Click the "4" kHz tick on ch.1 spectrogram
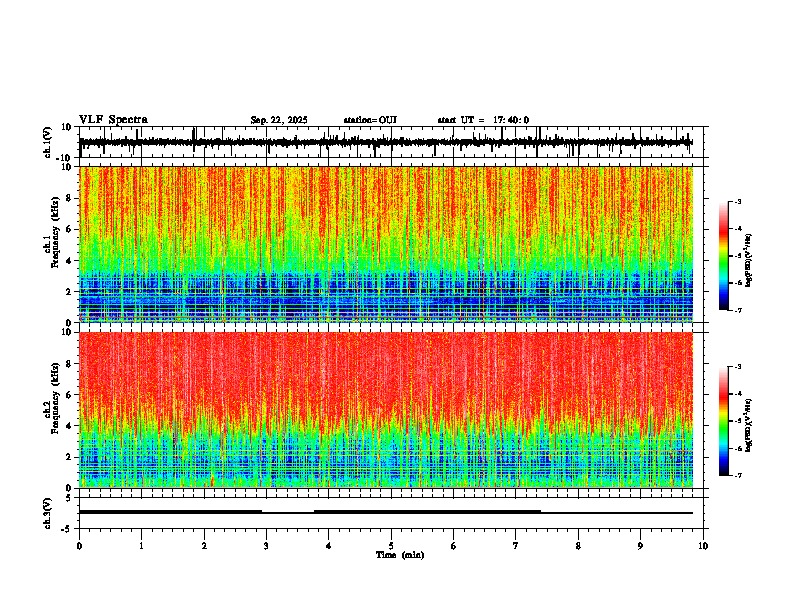The width and height of the screenshot is (792, 612). tap(69, 261)
